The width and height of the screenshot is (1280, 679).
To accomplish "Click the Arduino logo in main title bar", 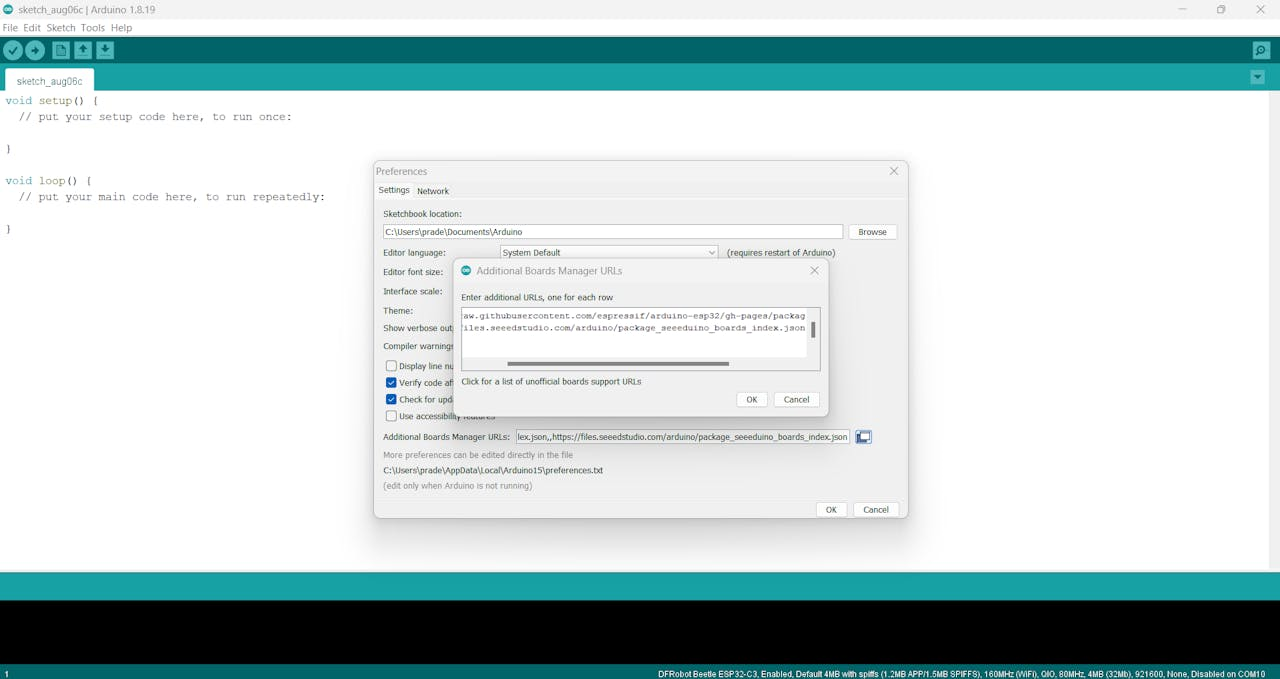I will pyautogui.click(x=9, y=9).
